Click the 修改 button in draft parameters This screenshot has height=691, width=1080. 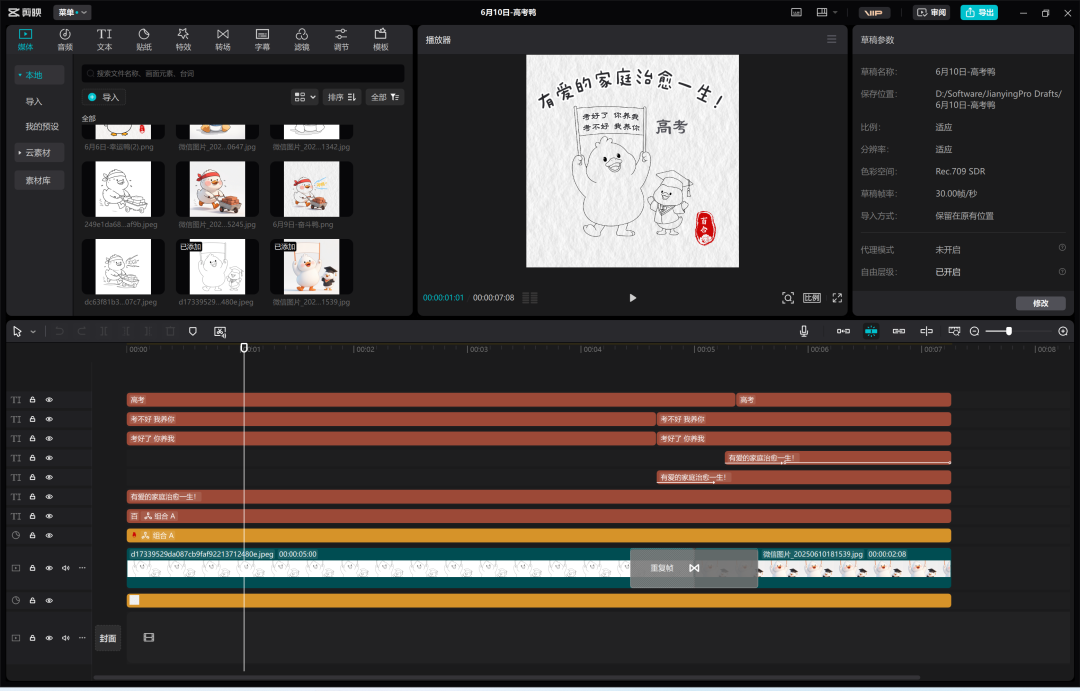pos(1041,303)
